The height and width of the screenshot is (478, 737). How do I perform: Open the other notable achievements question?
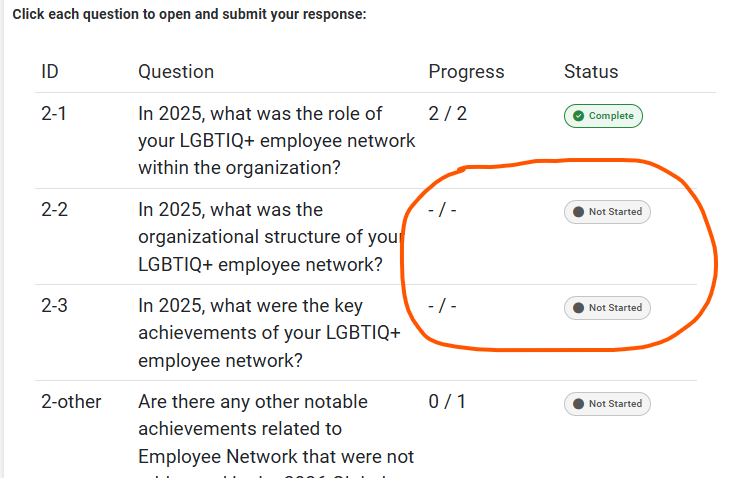(x=276, y=429)
